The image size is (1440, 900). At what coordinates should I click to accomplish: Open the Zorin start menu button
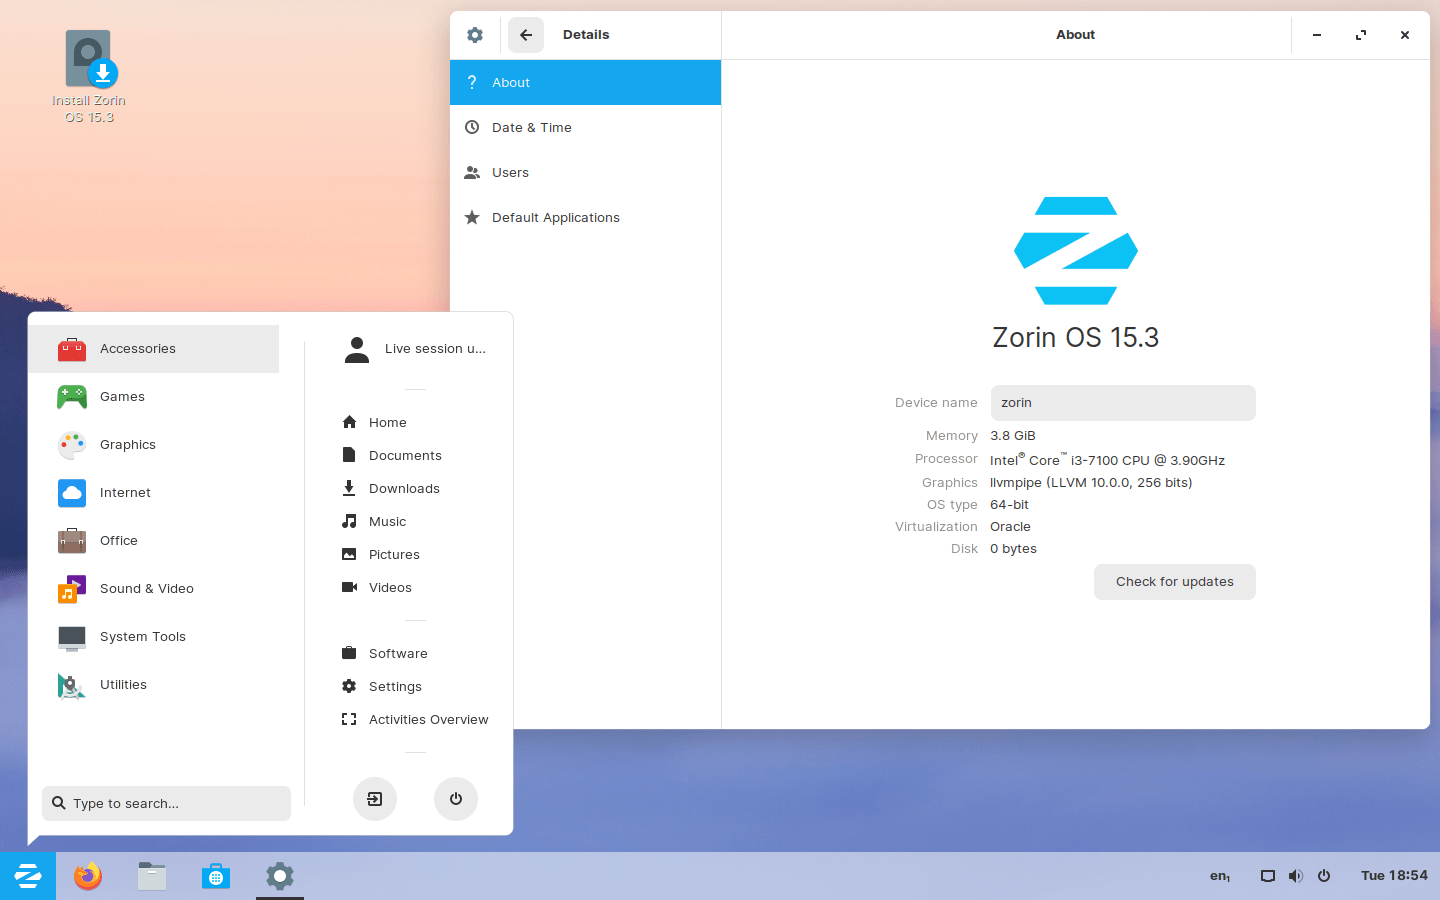[28, 876]
